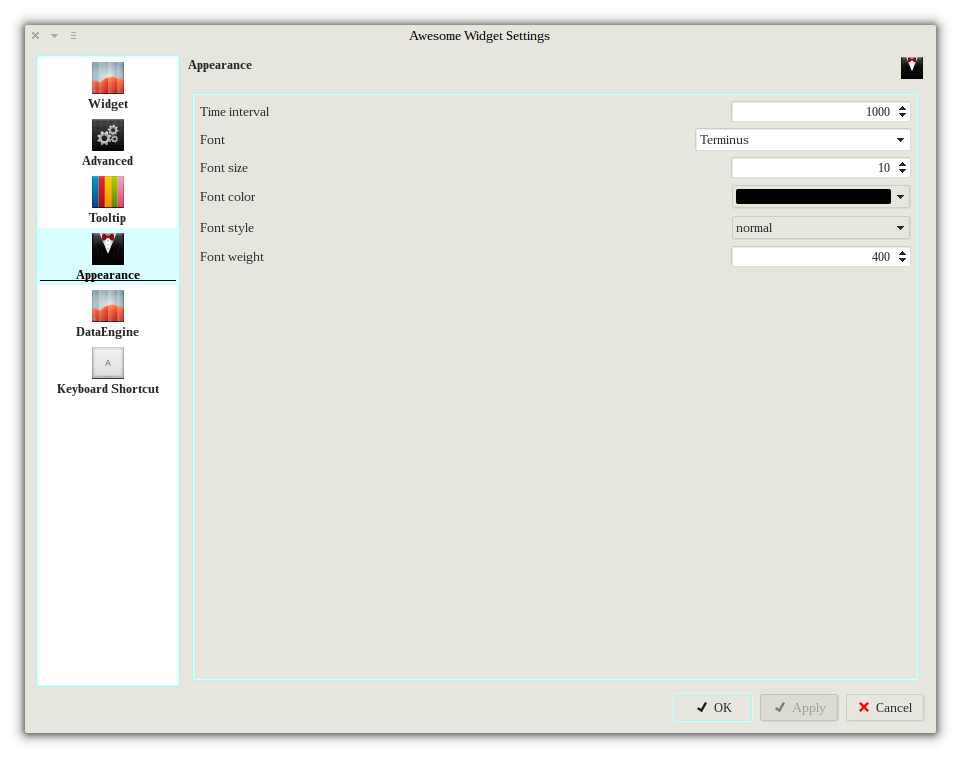Click the Font weight stepper arrows
961x758 pixels.
[902, 257]
